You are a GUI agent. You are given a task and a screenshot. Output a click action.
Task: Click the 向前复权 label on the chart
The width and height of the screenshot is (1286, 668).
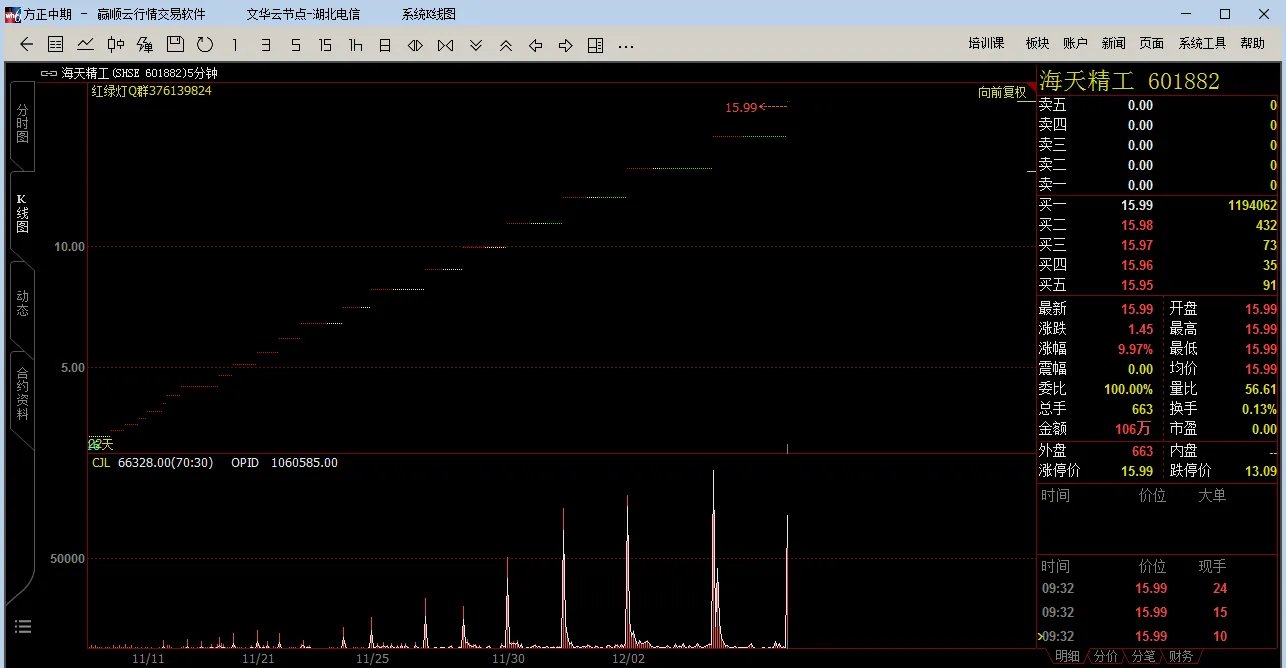(x=1002, y=92)
